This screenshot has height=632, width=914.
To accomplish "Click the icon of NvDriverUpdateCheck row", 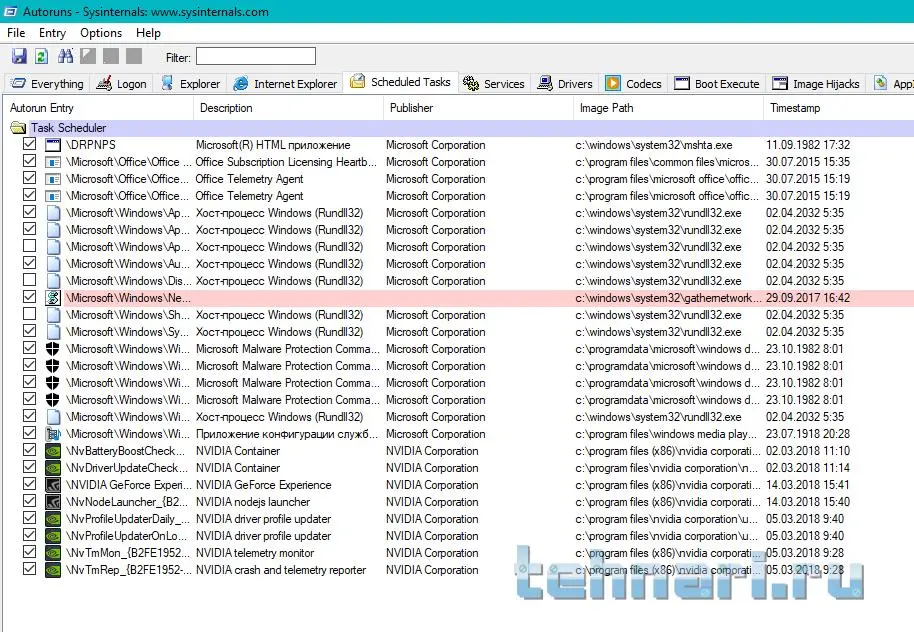I will point(53,468).
